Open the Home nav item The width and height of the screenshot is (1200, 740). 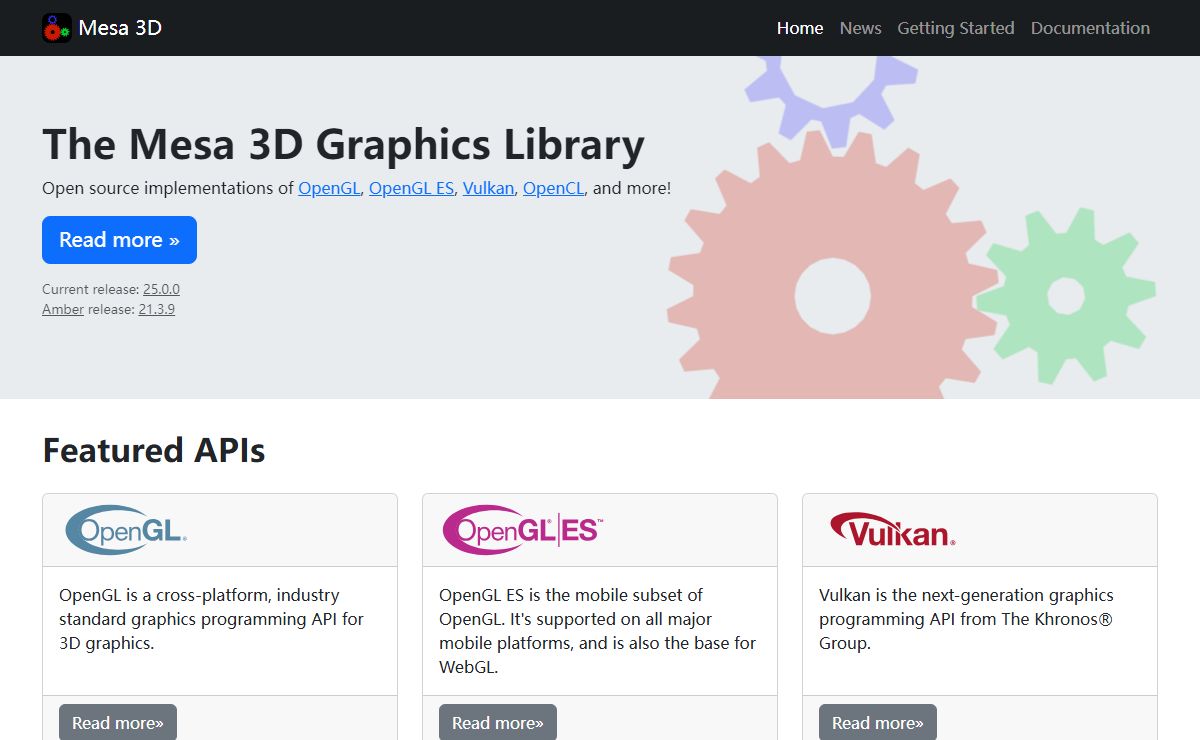pos(800,28)
